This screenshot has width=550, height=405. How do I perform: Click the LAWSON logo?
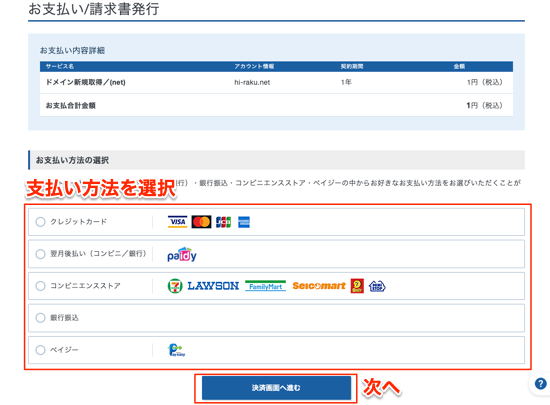(x=213, y=286)
